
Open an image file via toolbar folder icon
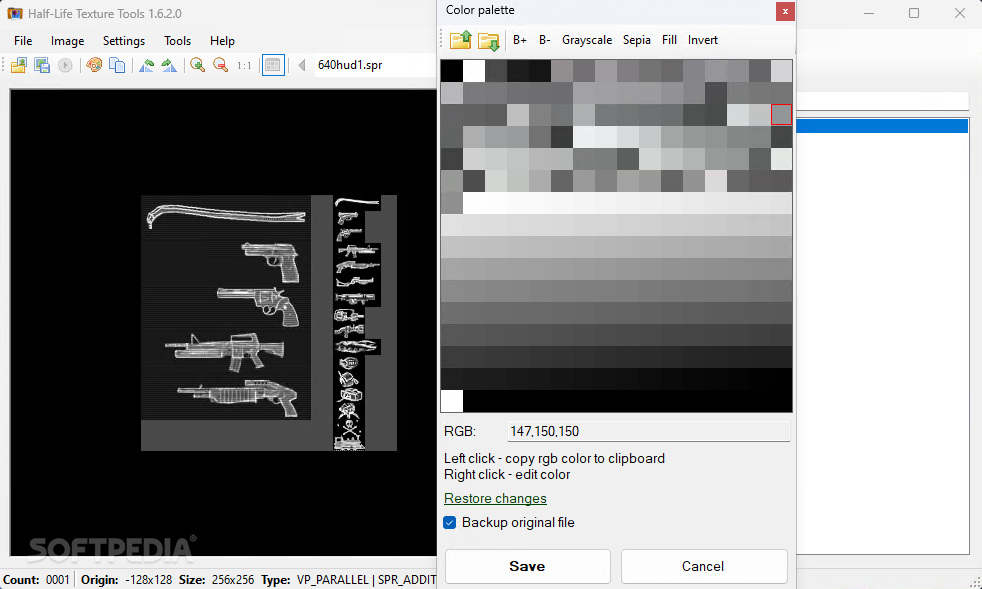(19, 65)
